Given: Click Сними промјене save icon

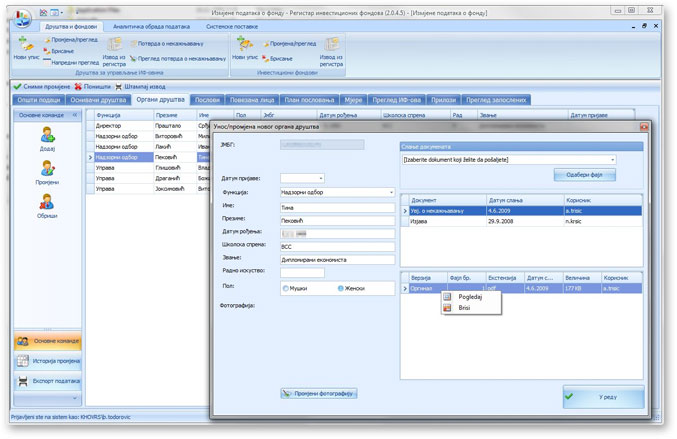Looking at the screenshot, I should tap(17, 87).
